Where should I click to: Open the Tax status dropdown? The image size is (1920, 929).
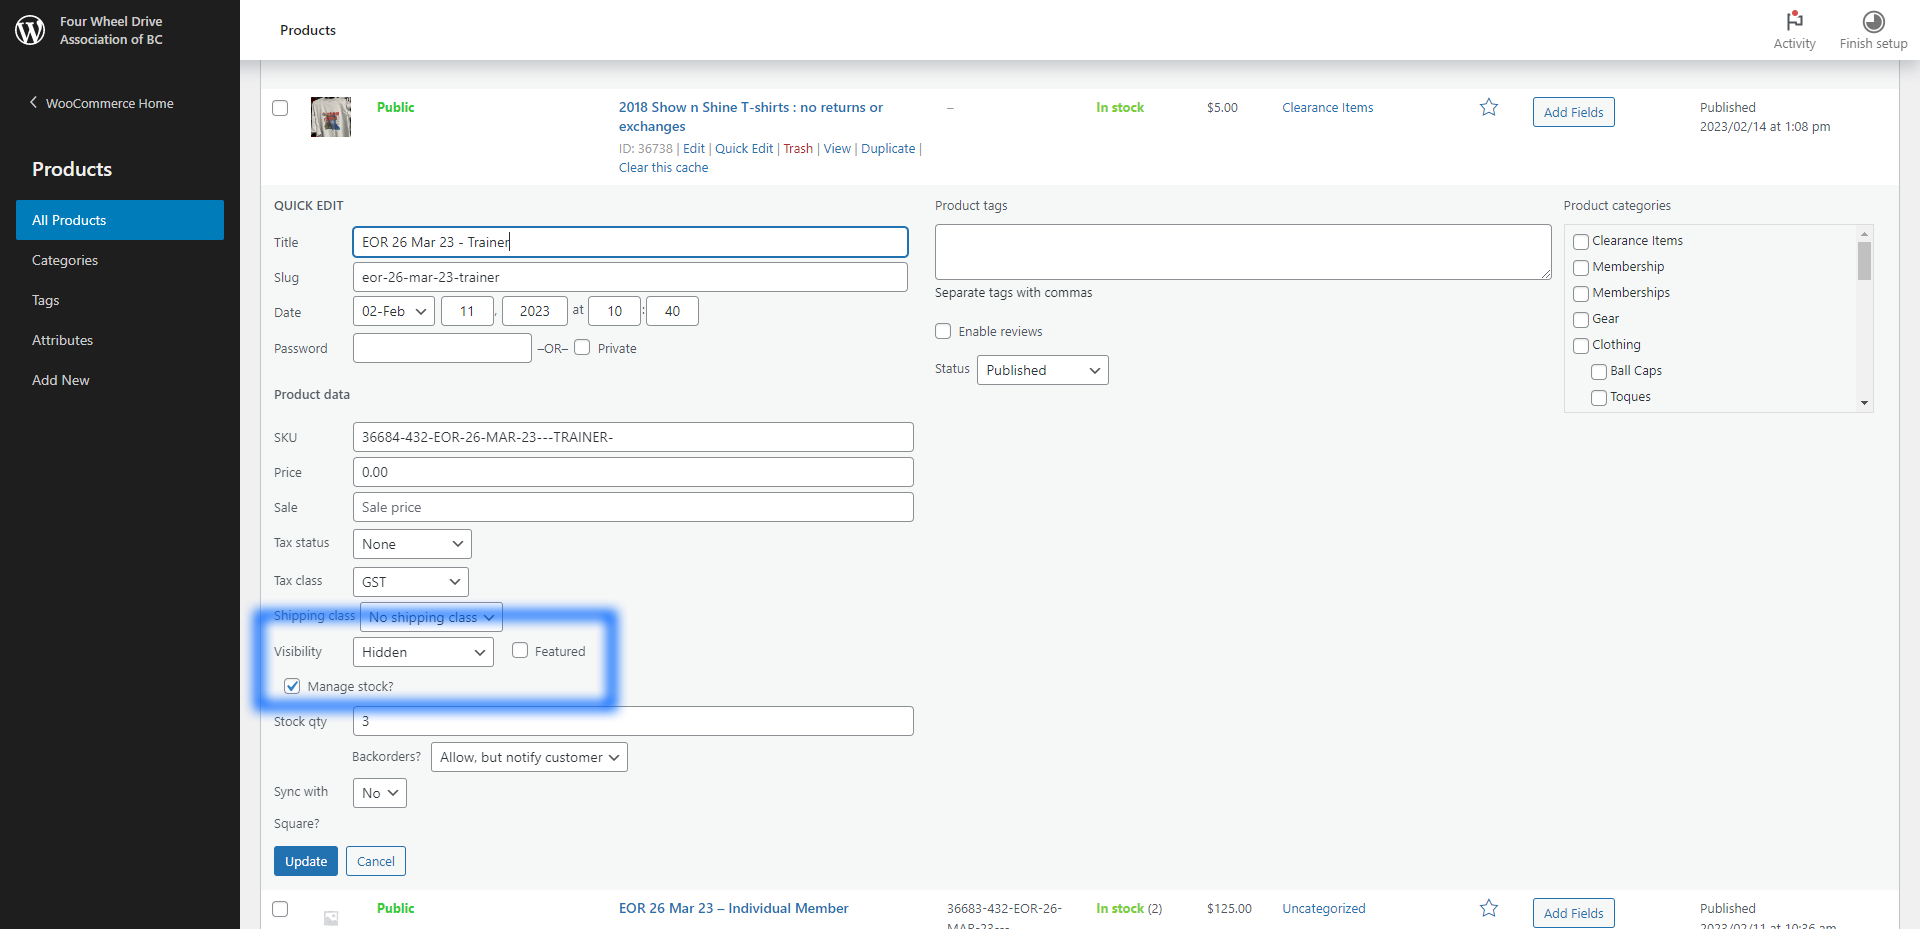(x=412, y=544)
